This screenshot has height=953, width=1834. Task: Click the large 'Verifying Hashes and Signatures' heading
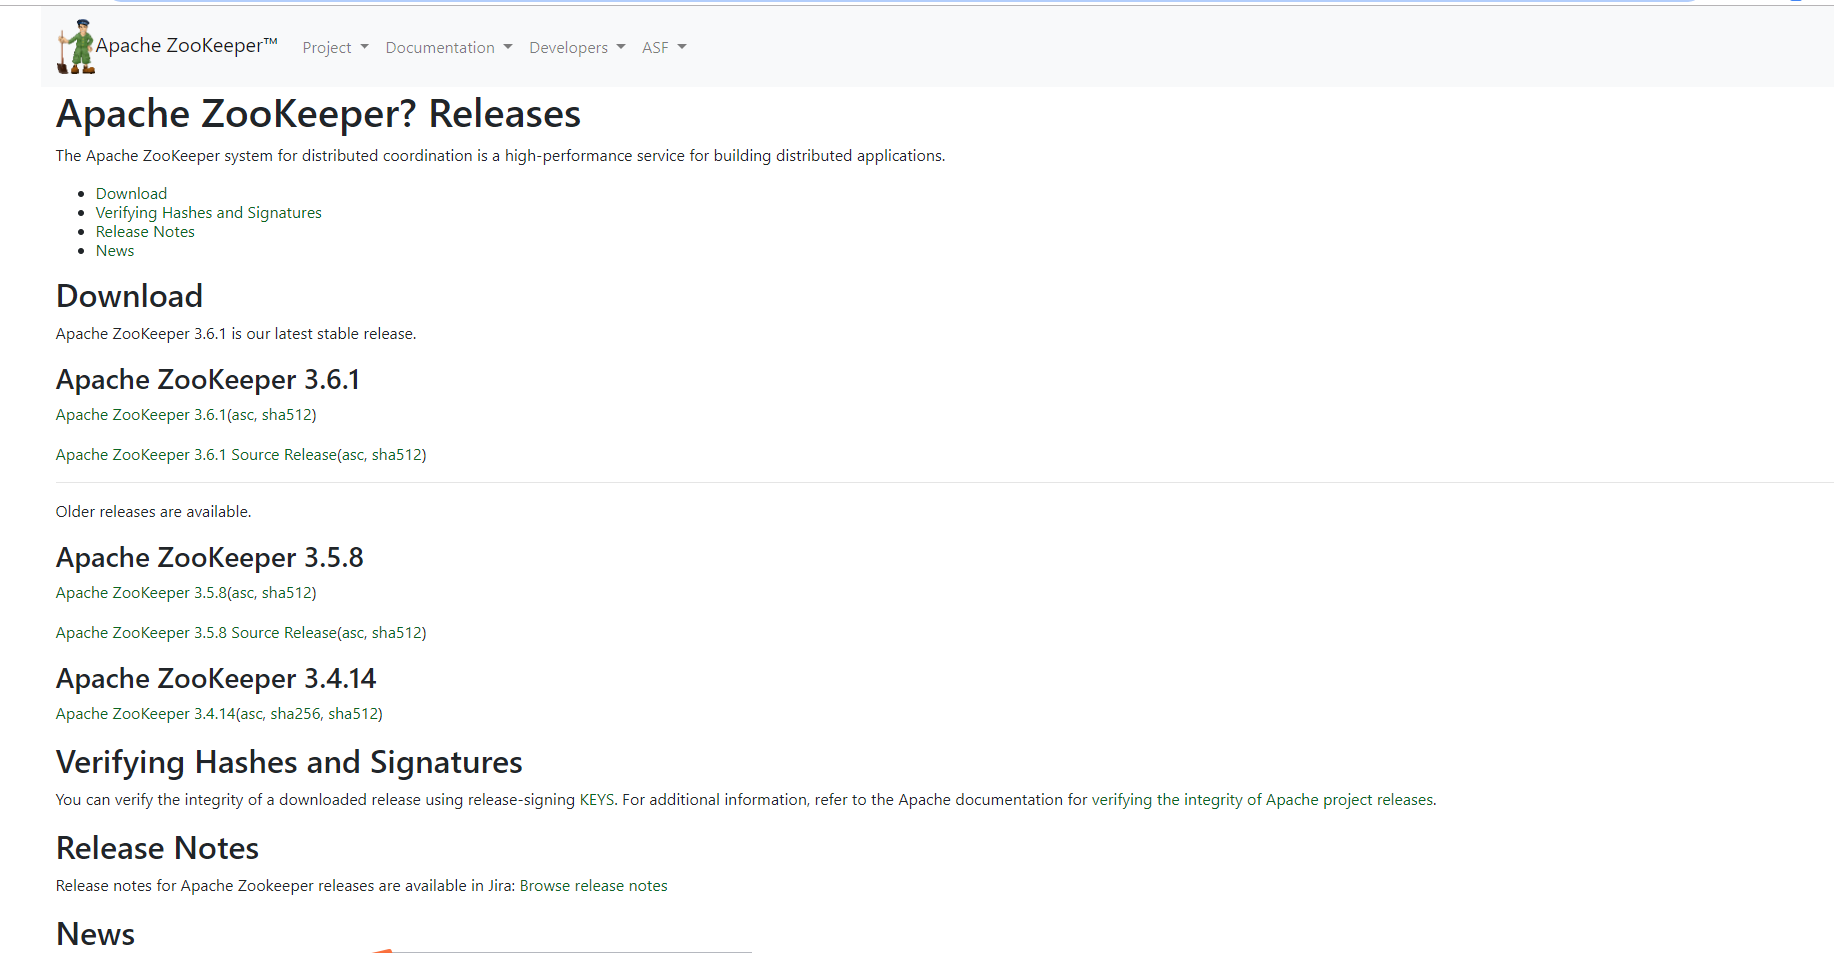click(x=289, y=762)
